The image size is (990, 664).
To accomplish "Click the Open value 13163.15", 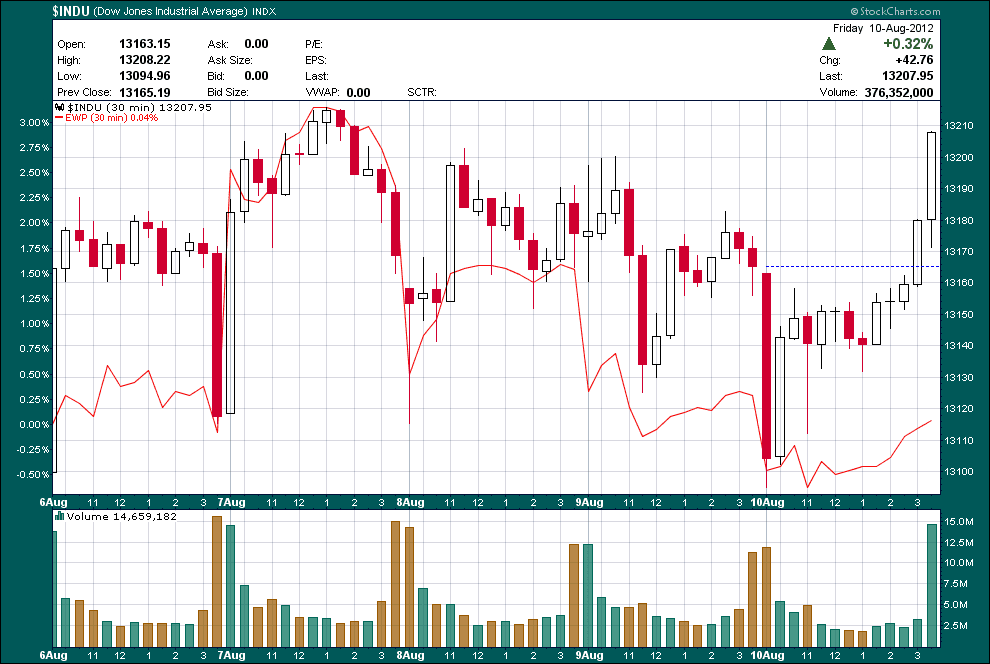I will coord(145,44).
